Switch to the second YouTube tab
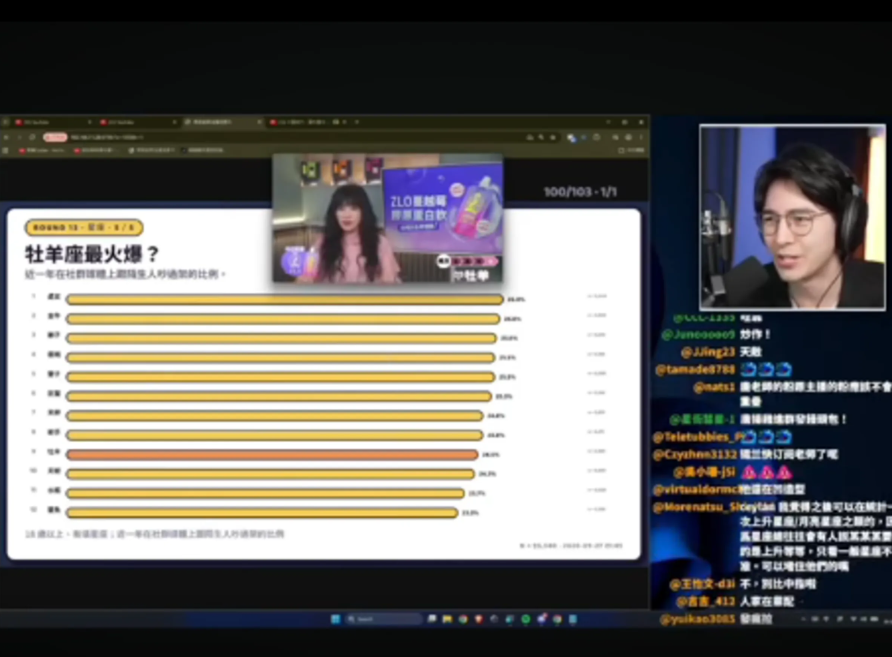 coord(138,122)
